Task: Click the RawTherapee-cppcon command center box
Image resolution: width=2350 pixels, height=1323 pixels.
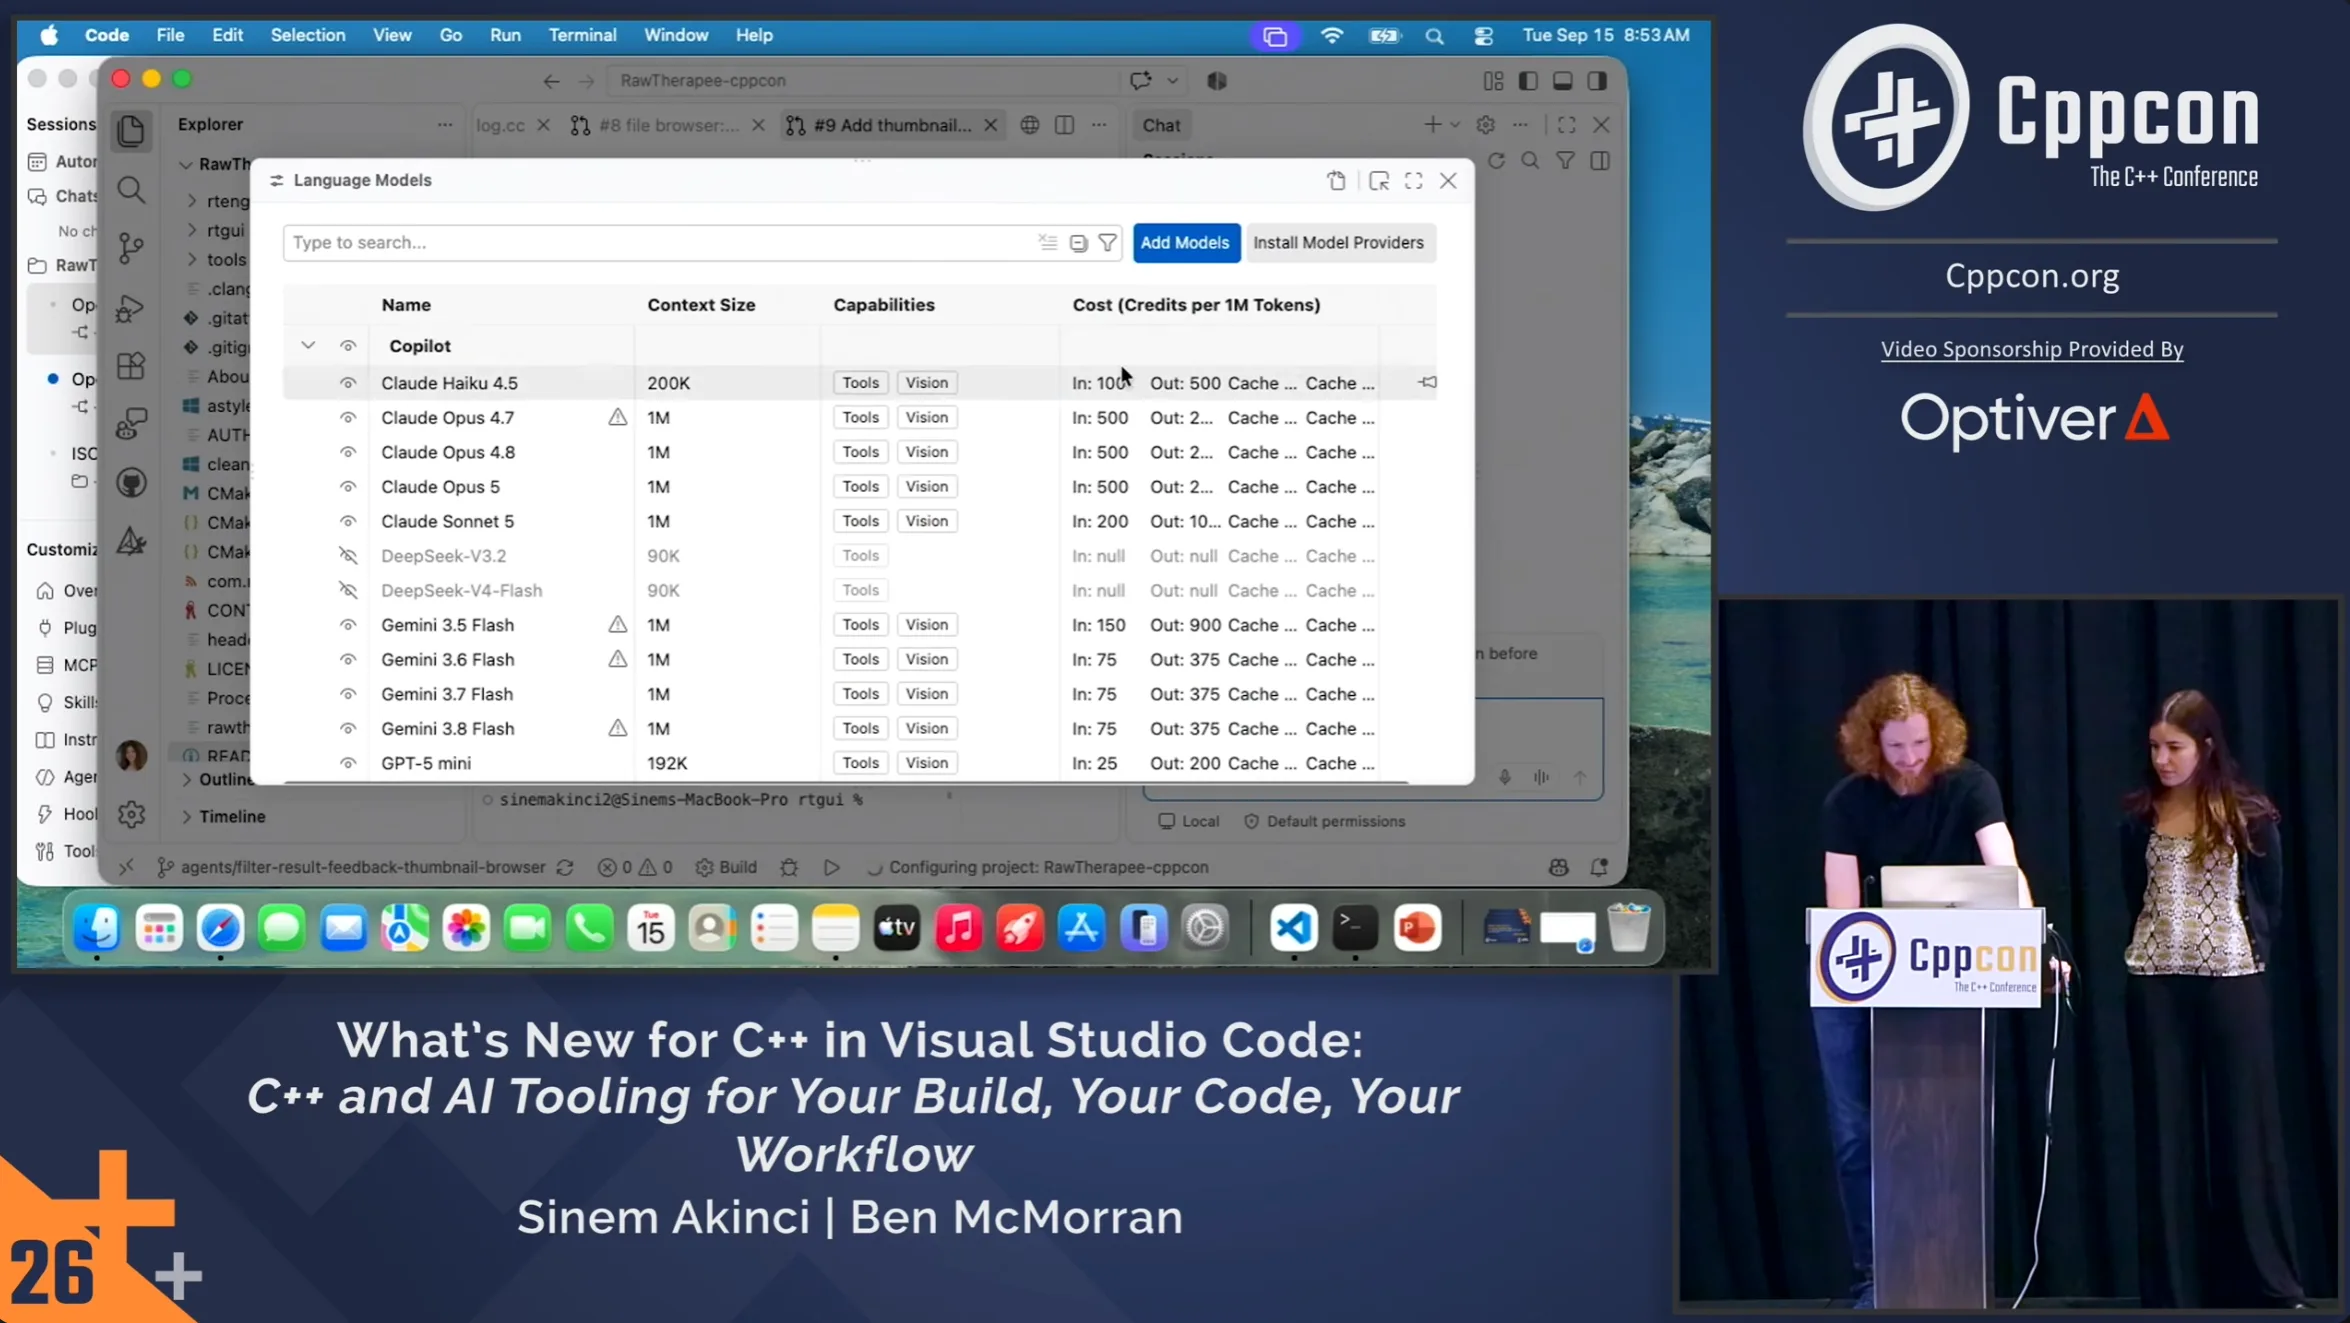Action: (x=864, y=80)
